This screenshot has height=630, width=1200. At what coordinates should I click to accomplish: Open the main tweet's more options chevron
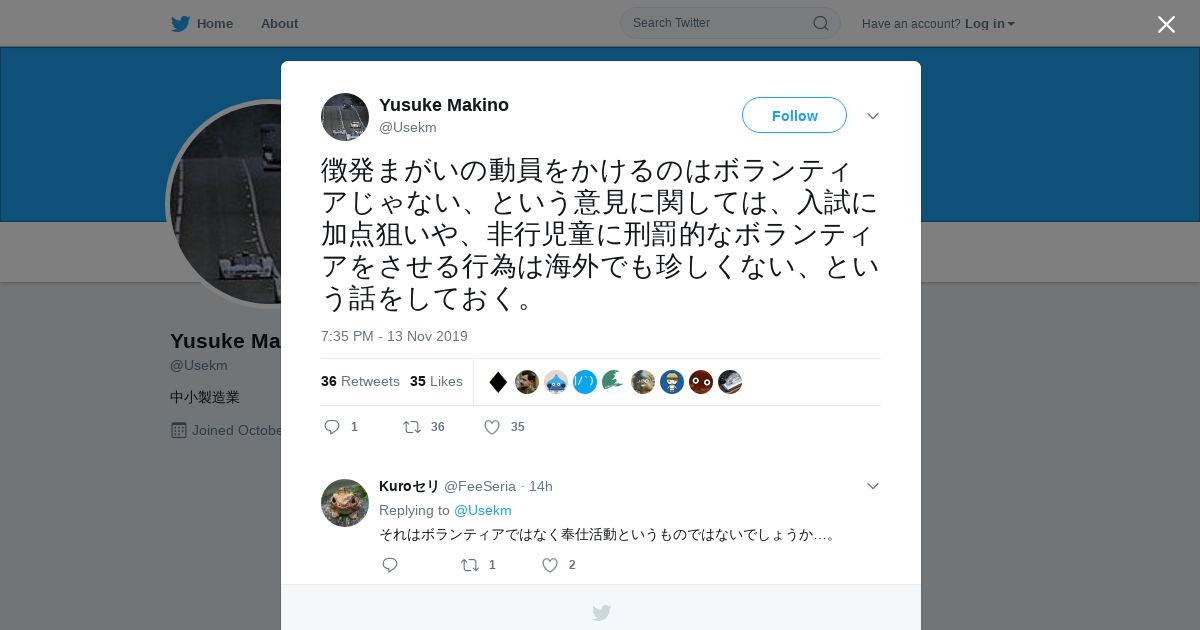pos(872,116)
